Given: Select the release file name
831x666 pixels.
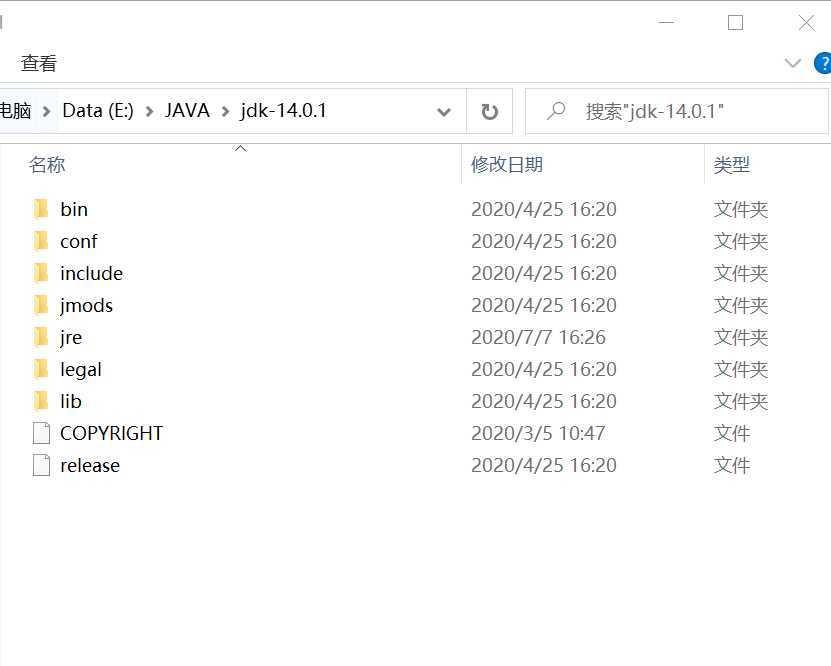Looking at the screenshot, I should pyautogui.click(x=90, y=466).
